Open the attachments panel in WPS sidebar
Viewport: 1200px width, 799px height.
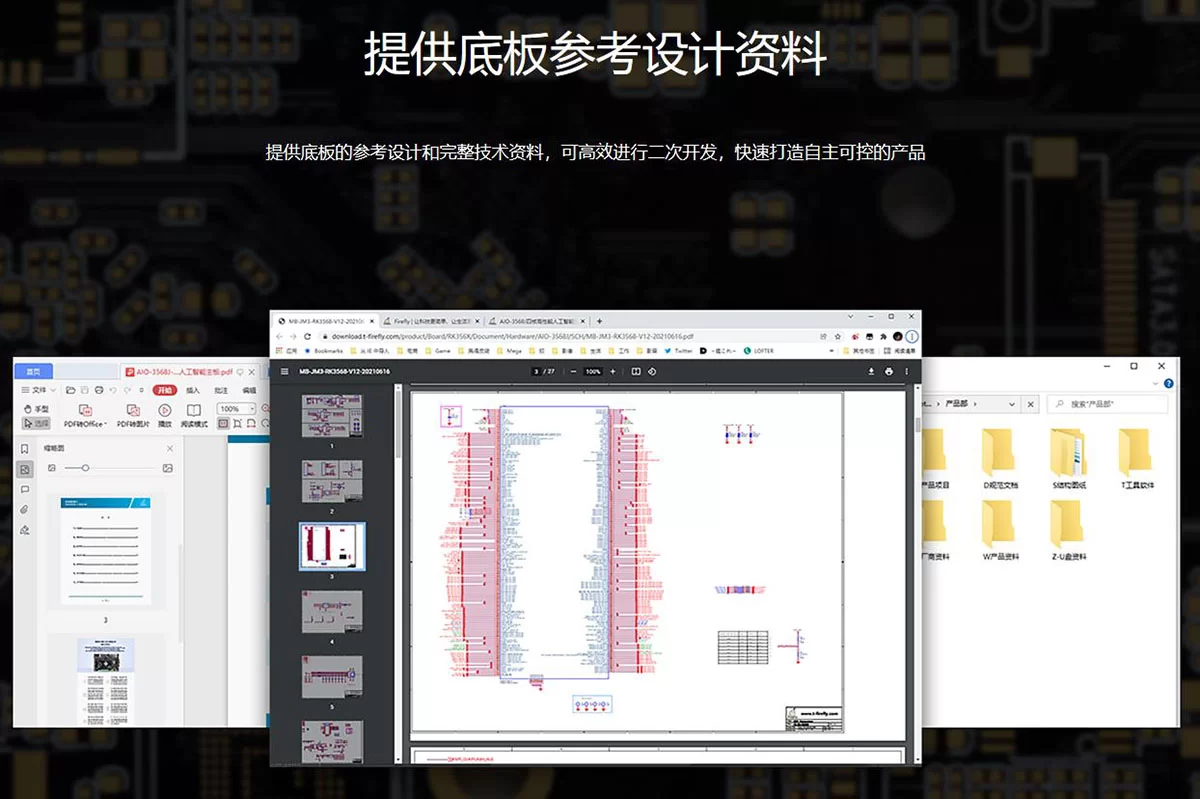pos(24,509)
